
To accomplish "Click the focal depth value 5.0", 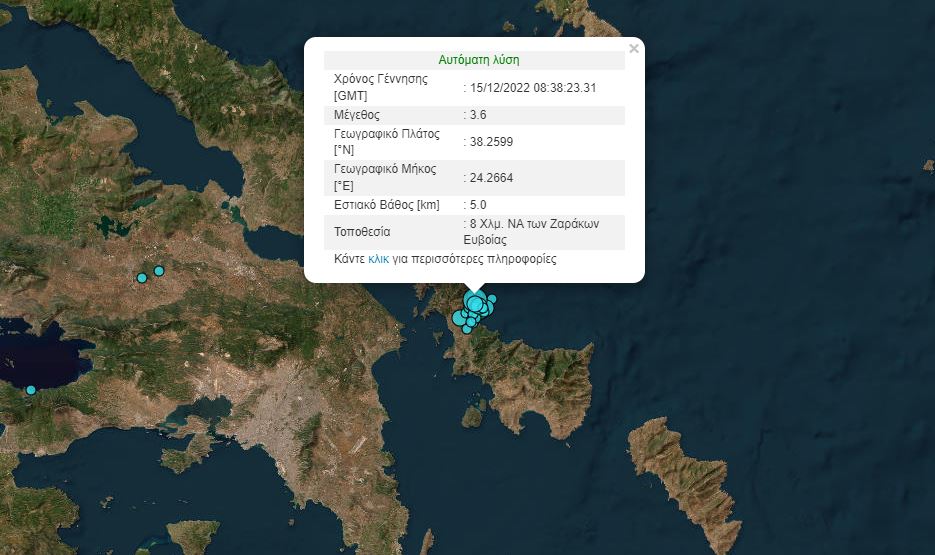I will (x=478, y=205).
